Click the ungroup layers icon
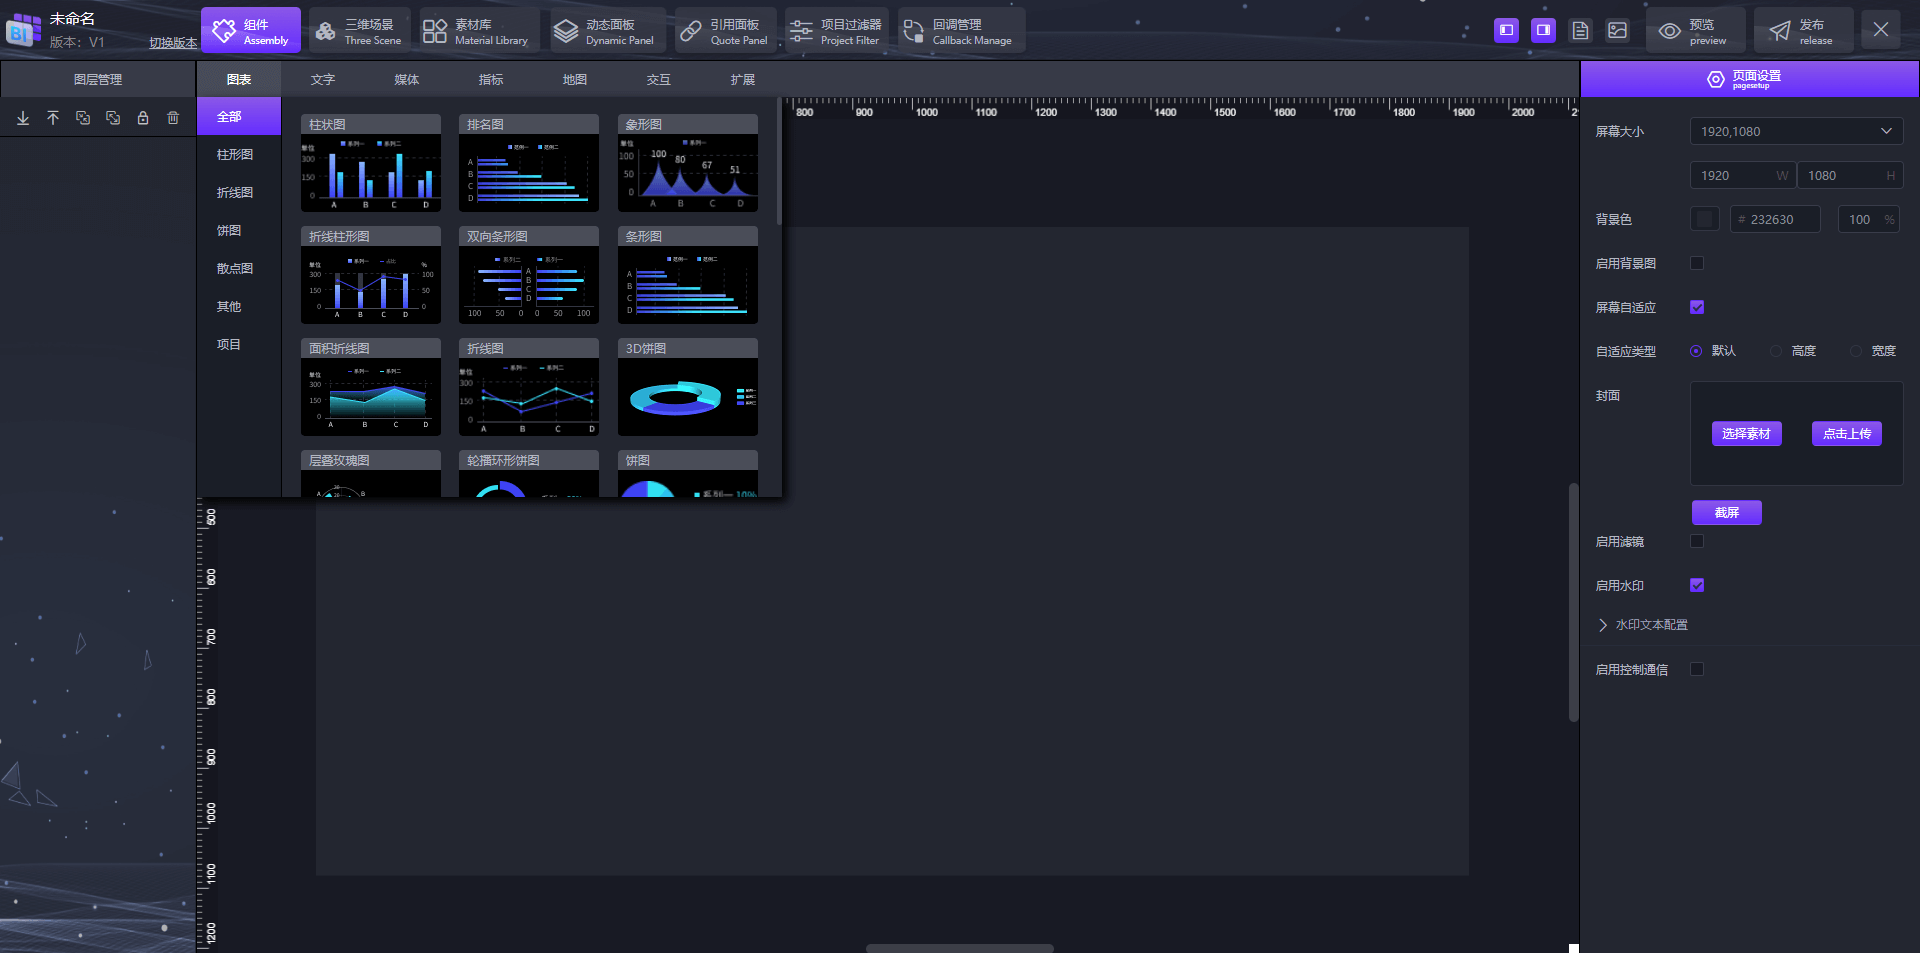The height and width of the screenshot is (953, 1920). pos(113,118)
